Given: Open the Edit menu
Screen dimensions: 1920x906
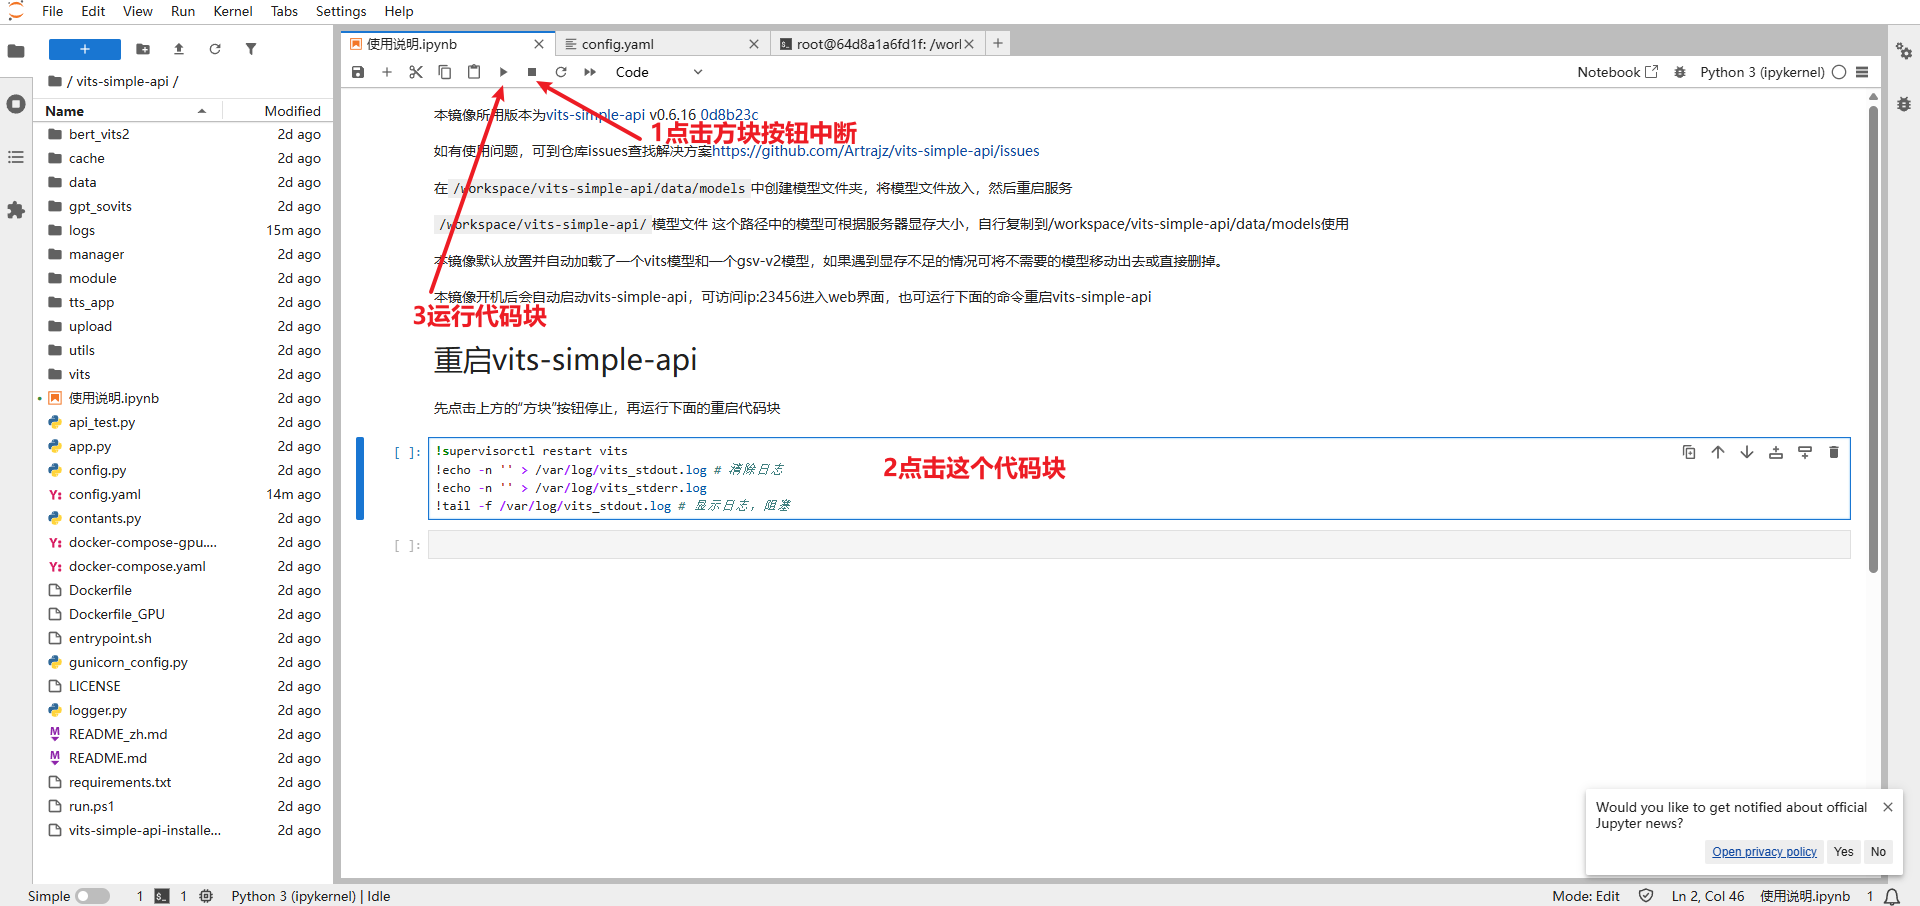Looking at the screenshot, I should pos(93,11).
